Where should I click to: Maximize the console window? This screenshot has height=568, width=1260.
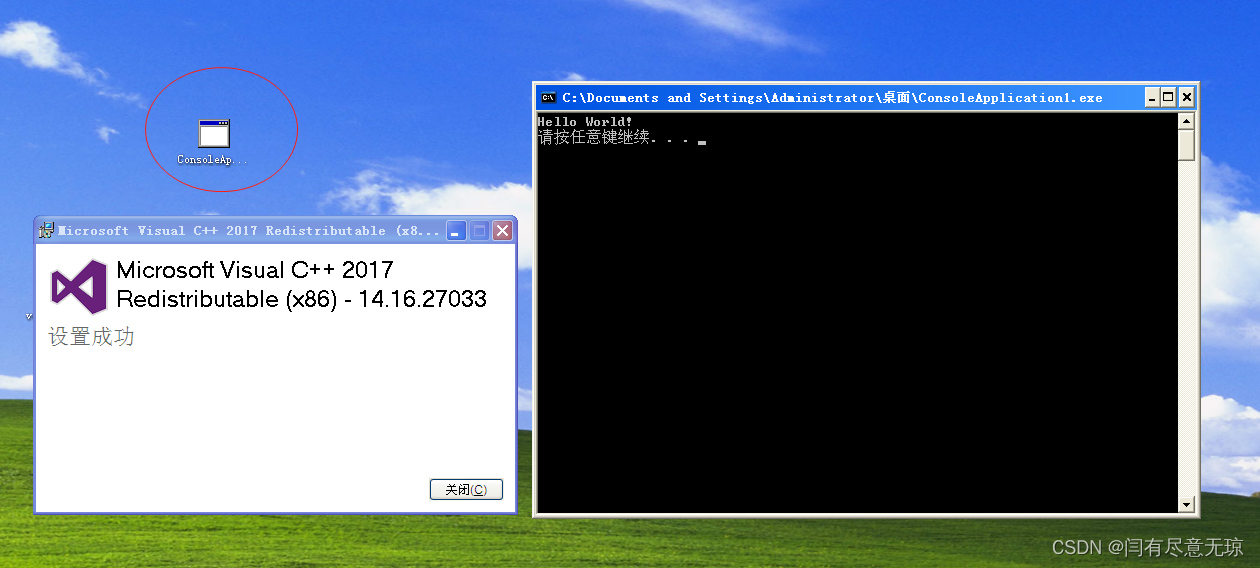[1168, 97]
